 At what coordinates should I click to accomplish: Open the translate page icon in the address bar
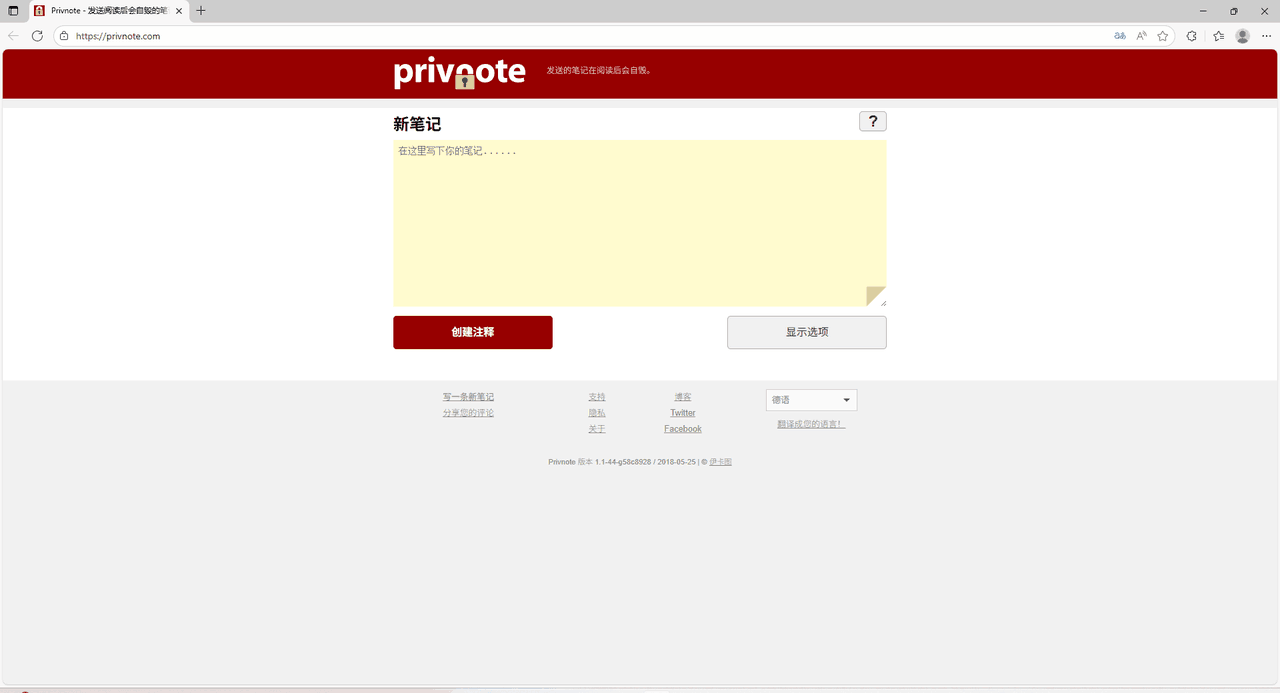(x=1120, y=35)
